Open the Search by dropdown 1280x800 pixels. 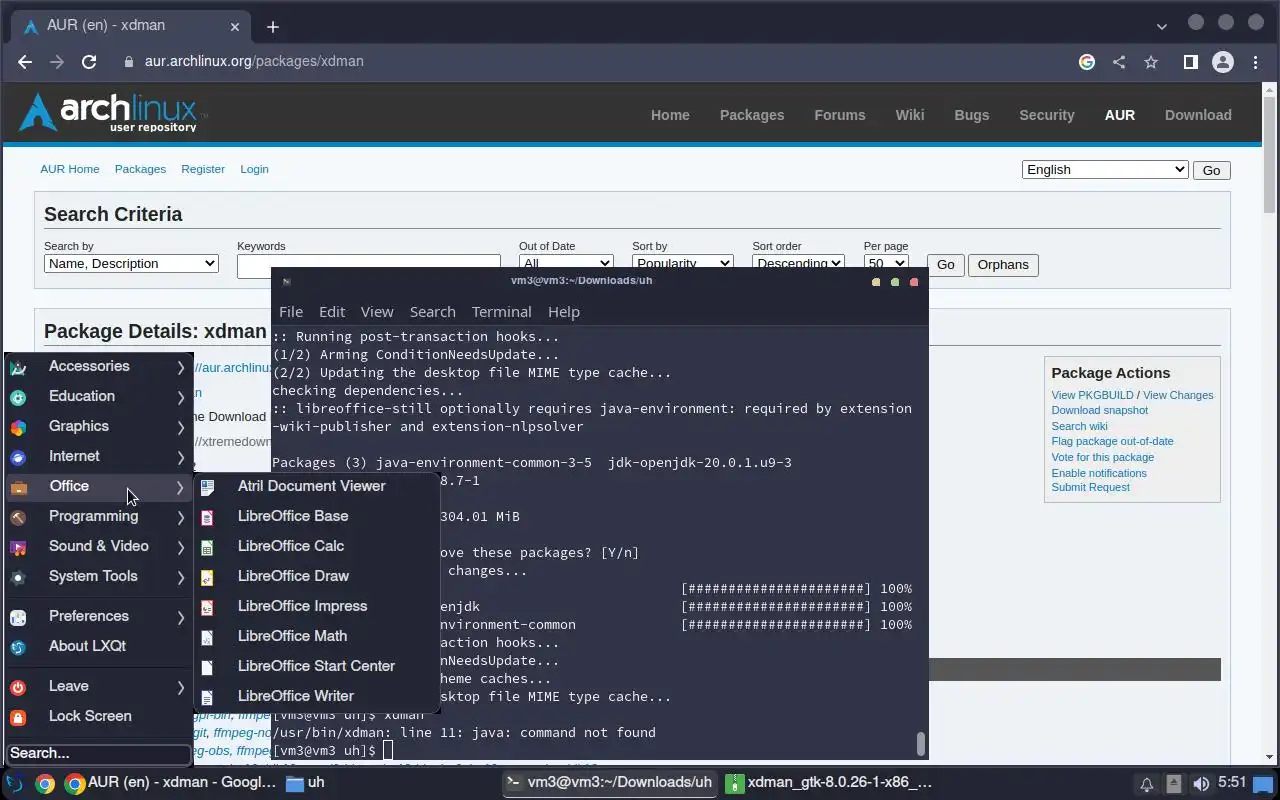click(131, 263)
